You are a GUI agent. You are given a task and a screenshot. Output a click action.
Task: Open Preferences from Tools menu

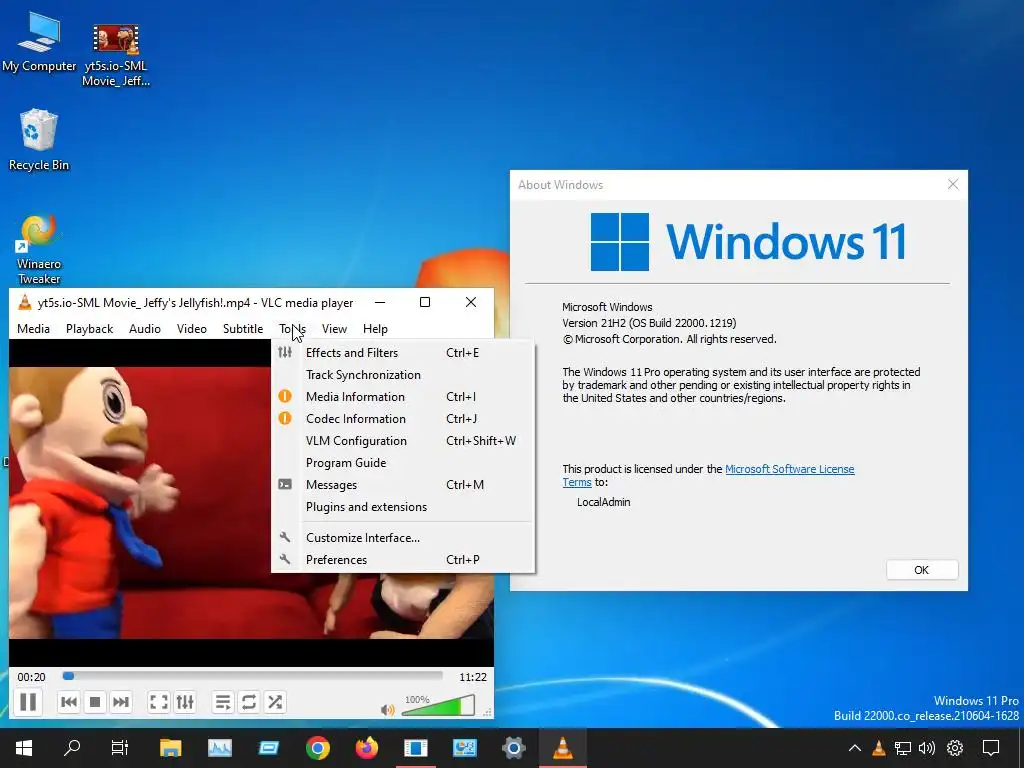click(403, 560)
